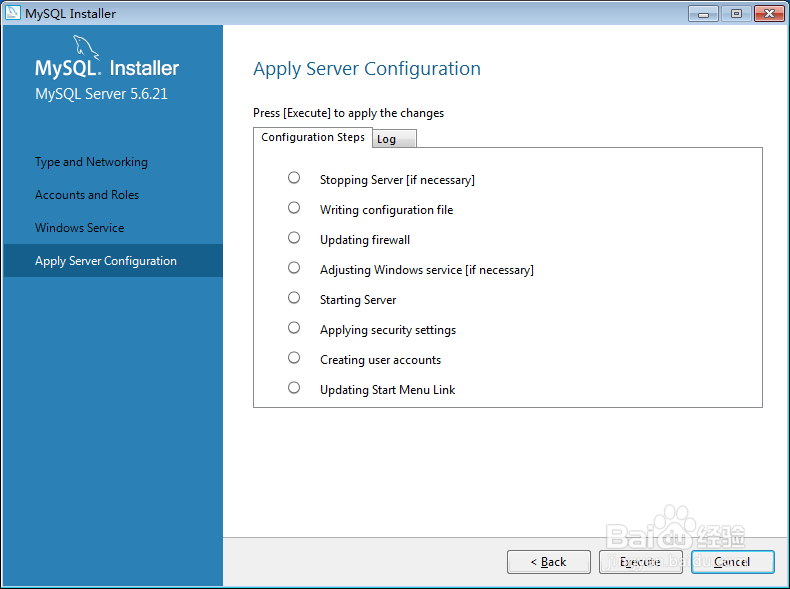Viewport: 790px width, 589px height.
Task: Click the 'Creating user accounts' label
Action: (380, 360)
